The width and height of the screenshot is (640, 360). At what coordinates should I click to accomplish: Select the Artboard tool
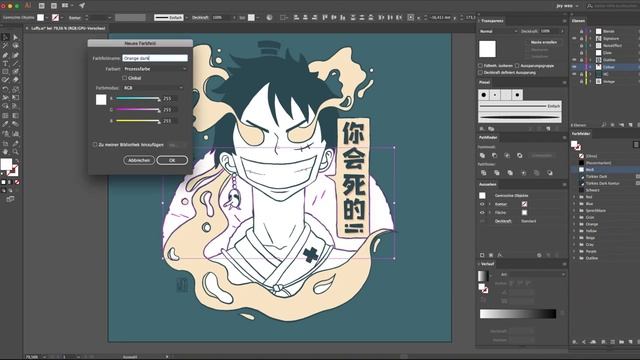point(5,143)
